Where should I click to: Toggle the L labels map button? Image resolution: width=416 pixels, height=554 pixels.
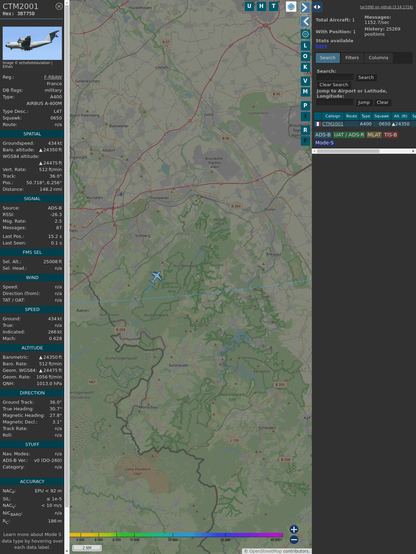point(305,46)
